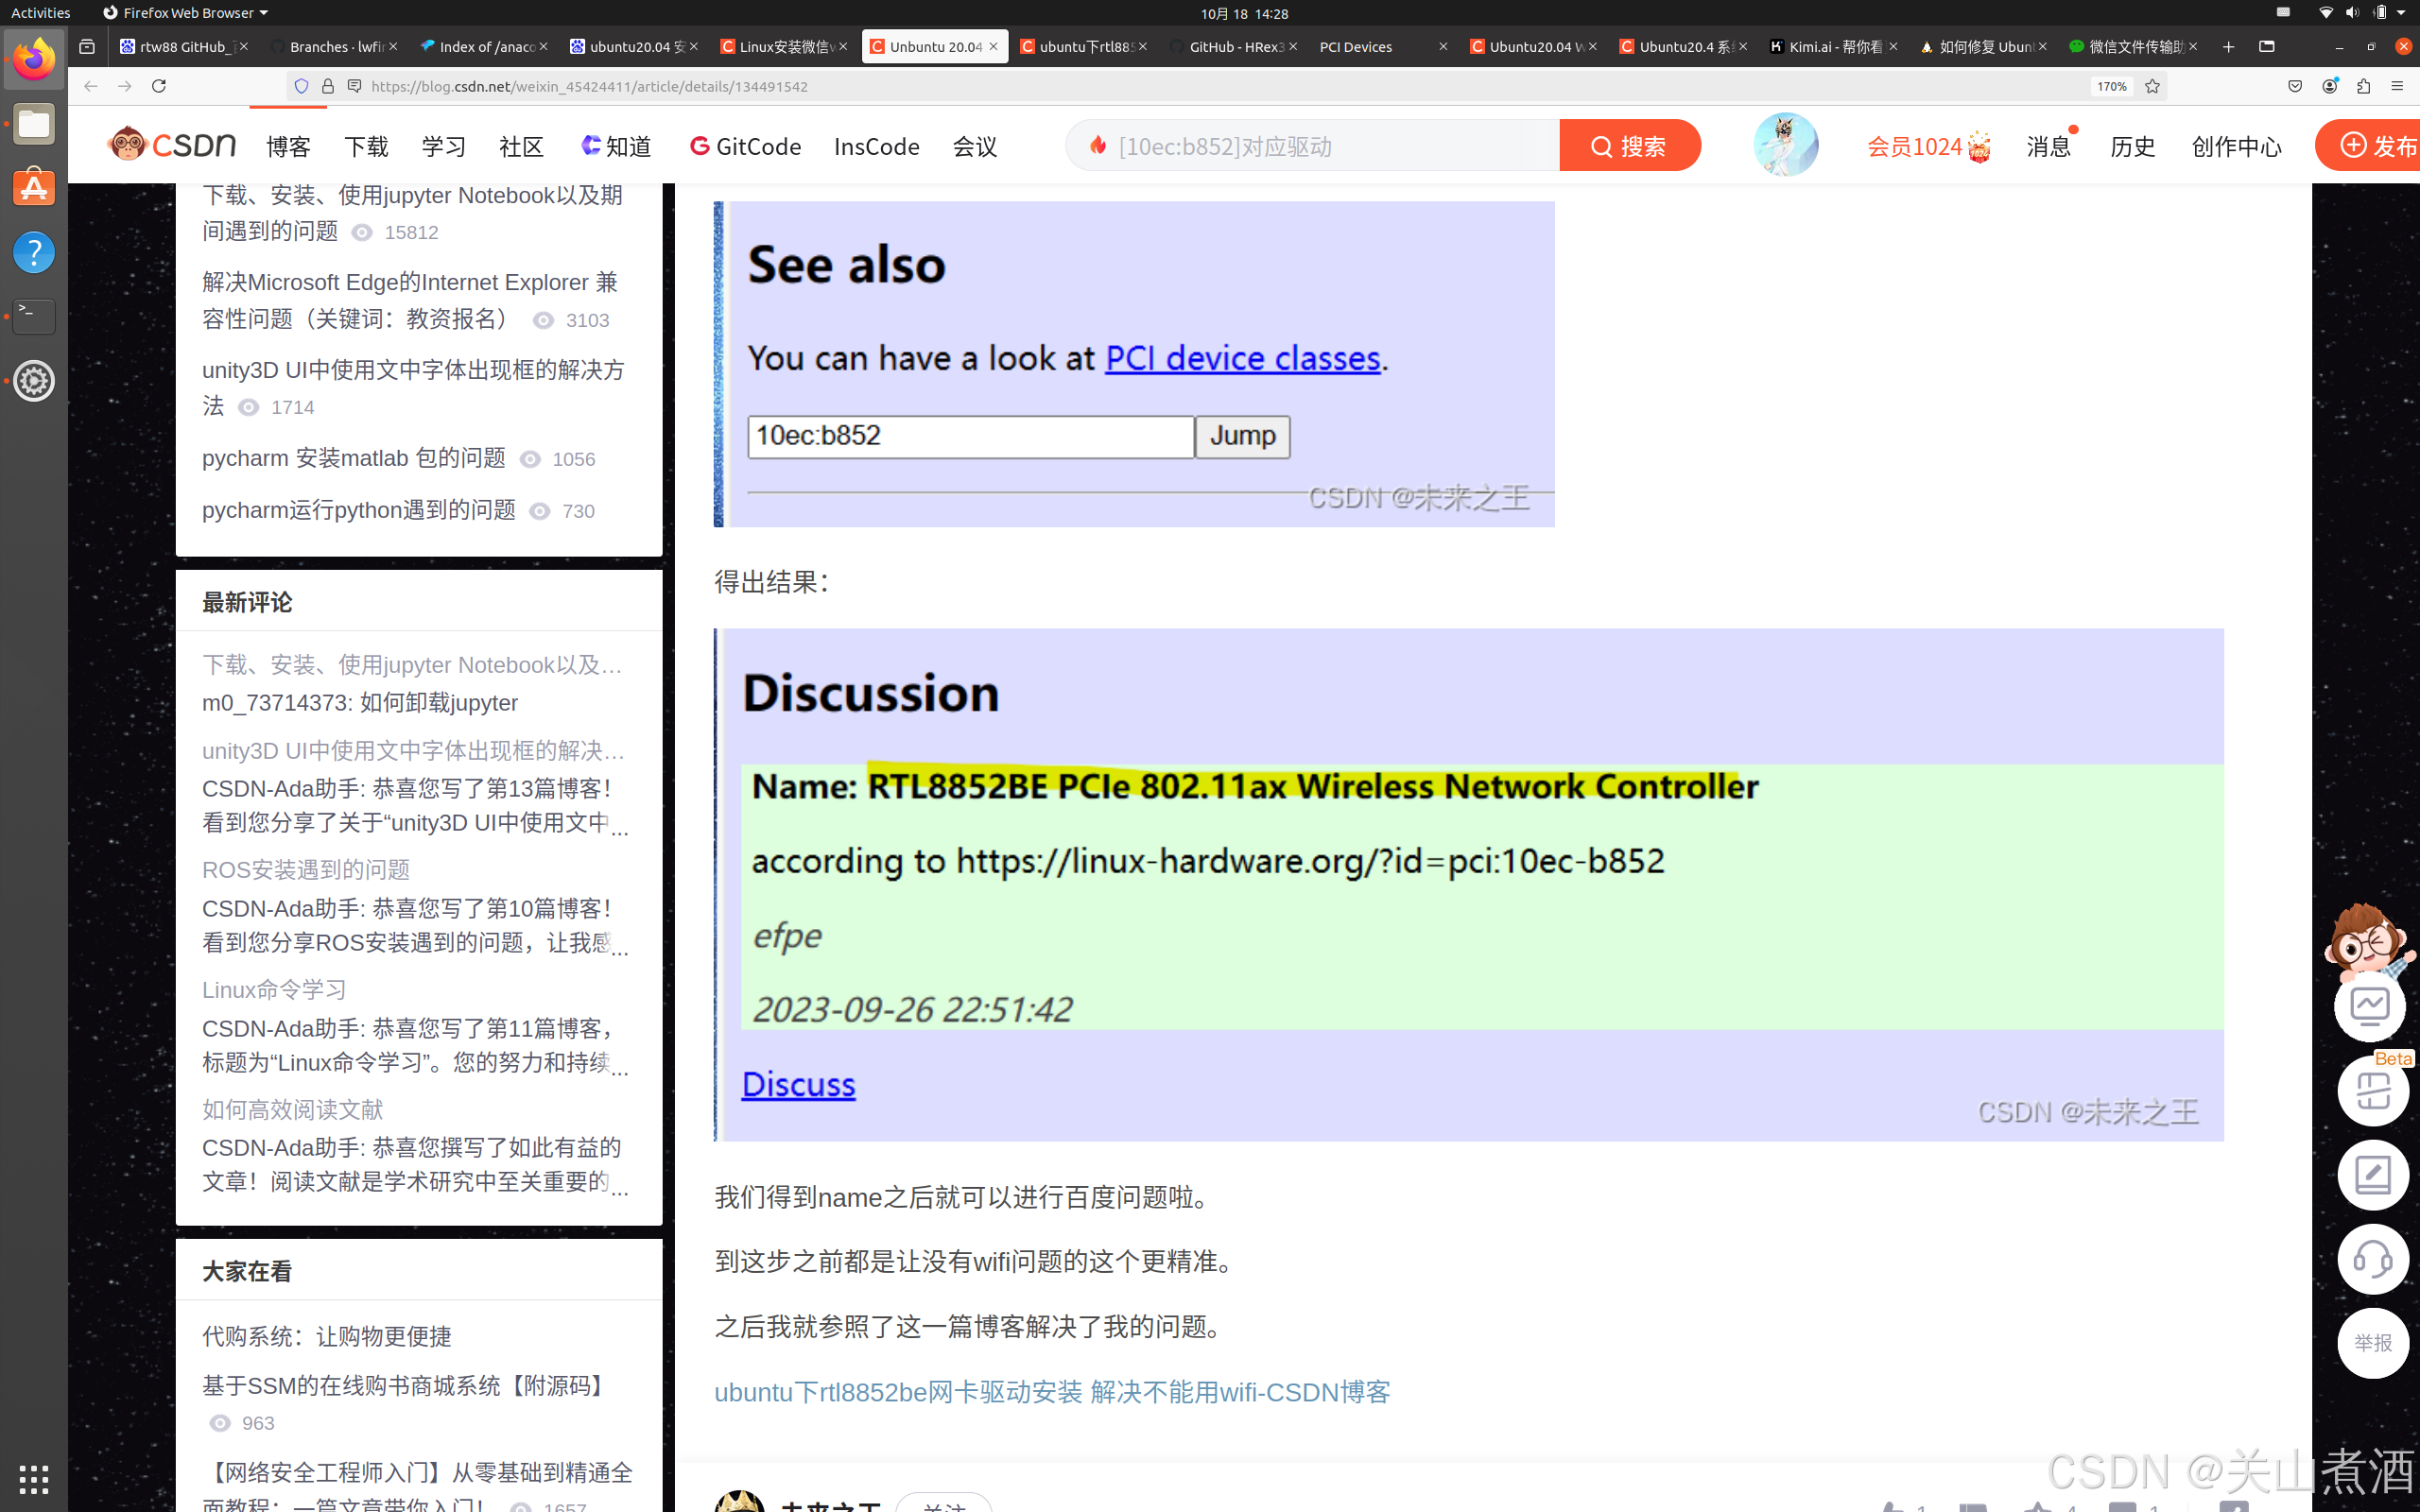2420x1512 pixels.
Task: Click the 170% zoom level indicator
Action: [x=2111, y=86]
